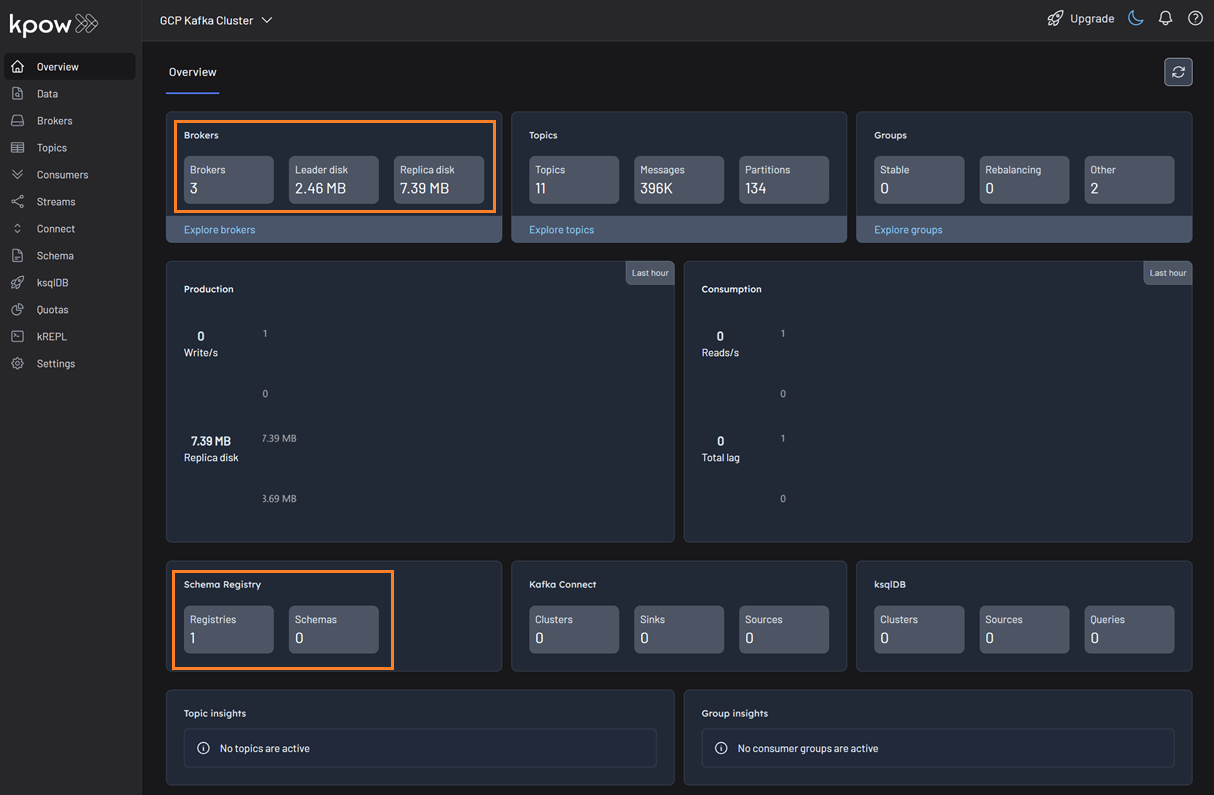This screenshot has height=795, width=1214.
Task: Select the Overview tab
Action: tap(192, 72)
